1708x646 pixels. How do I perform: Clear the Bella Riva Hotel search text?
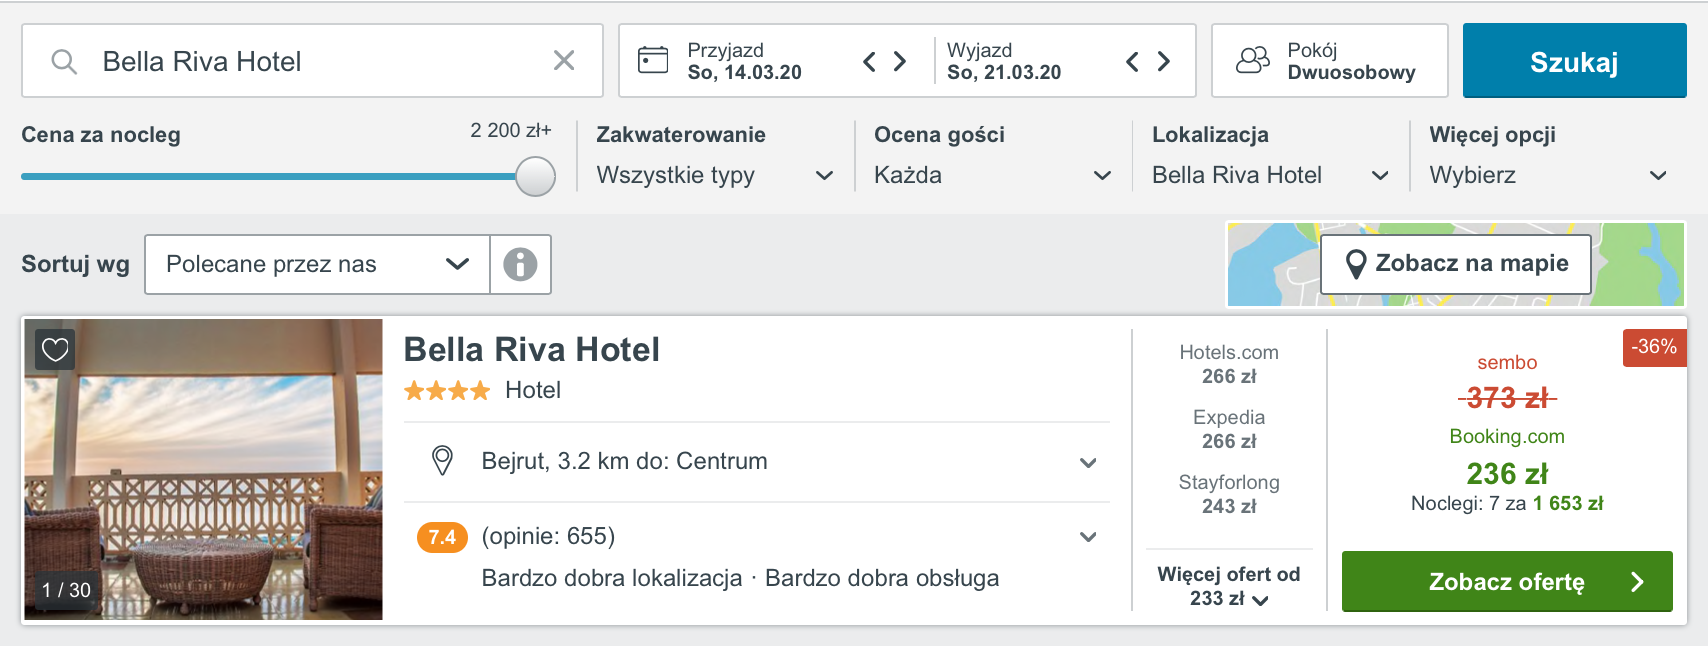(564, 61)
